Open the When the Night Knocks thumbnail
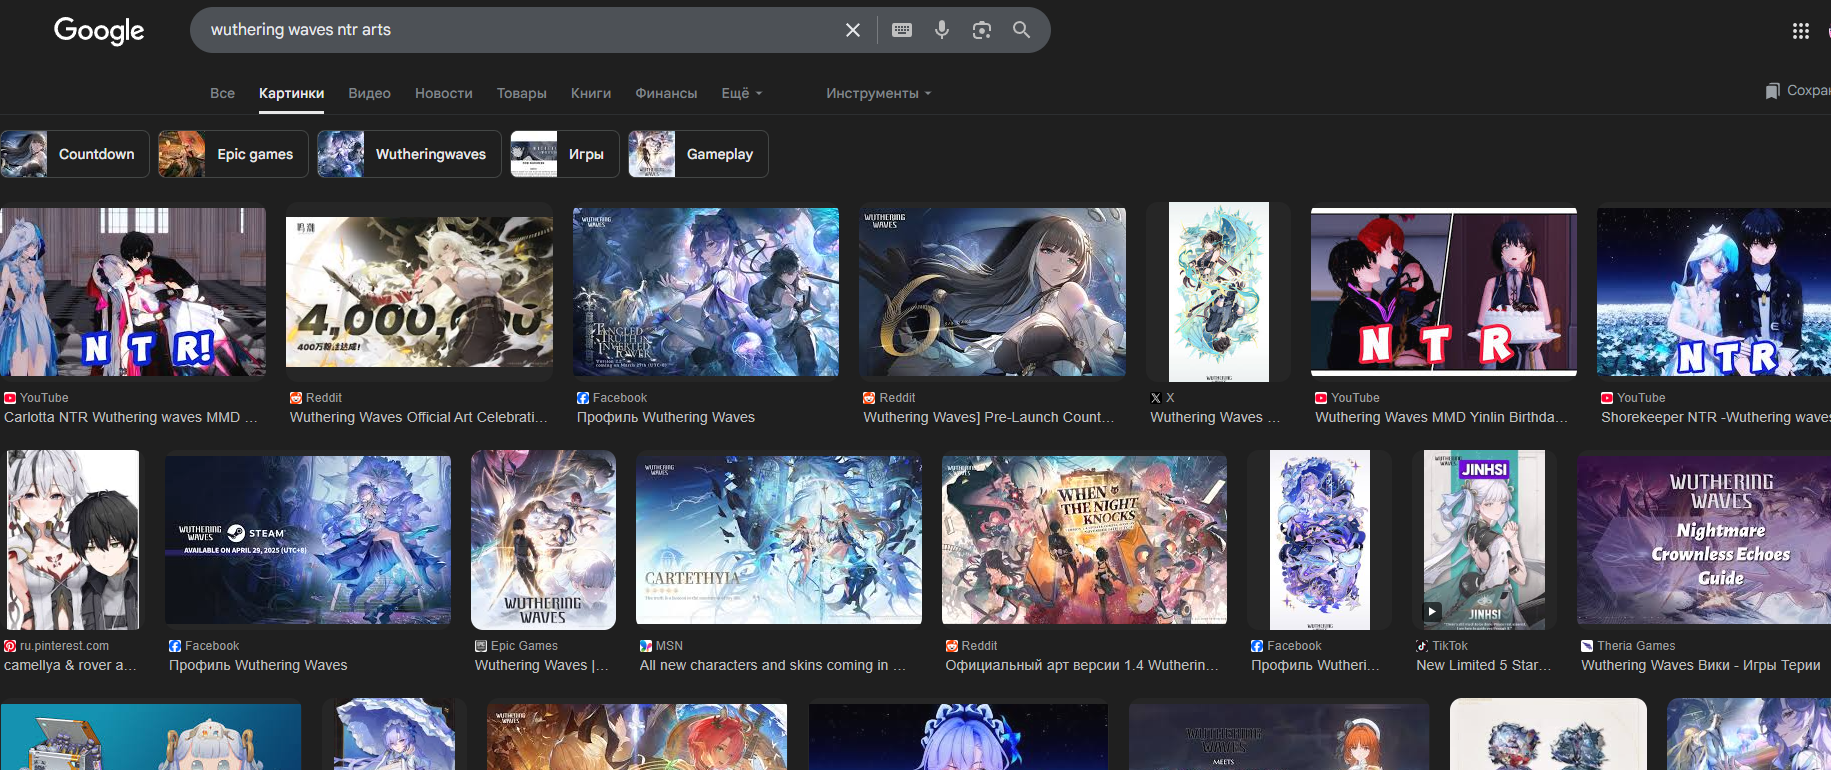 1084,540
